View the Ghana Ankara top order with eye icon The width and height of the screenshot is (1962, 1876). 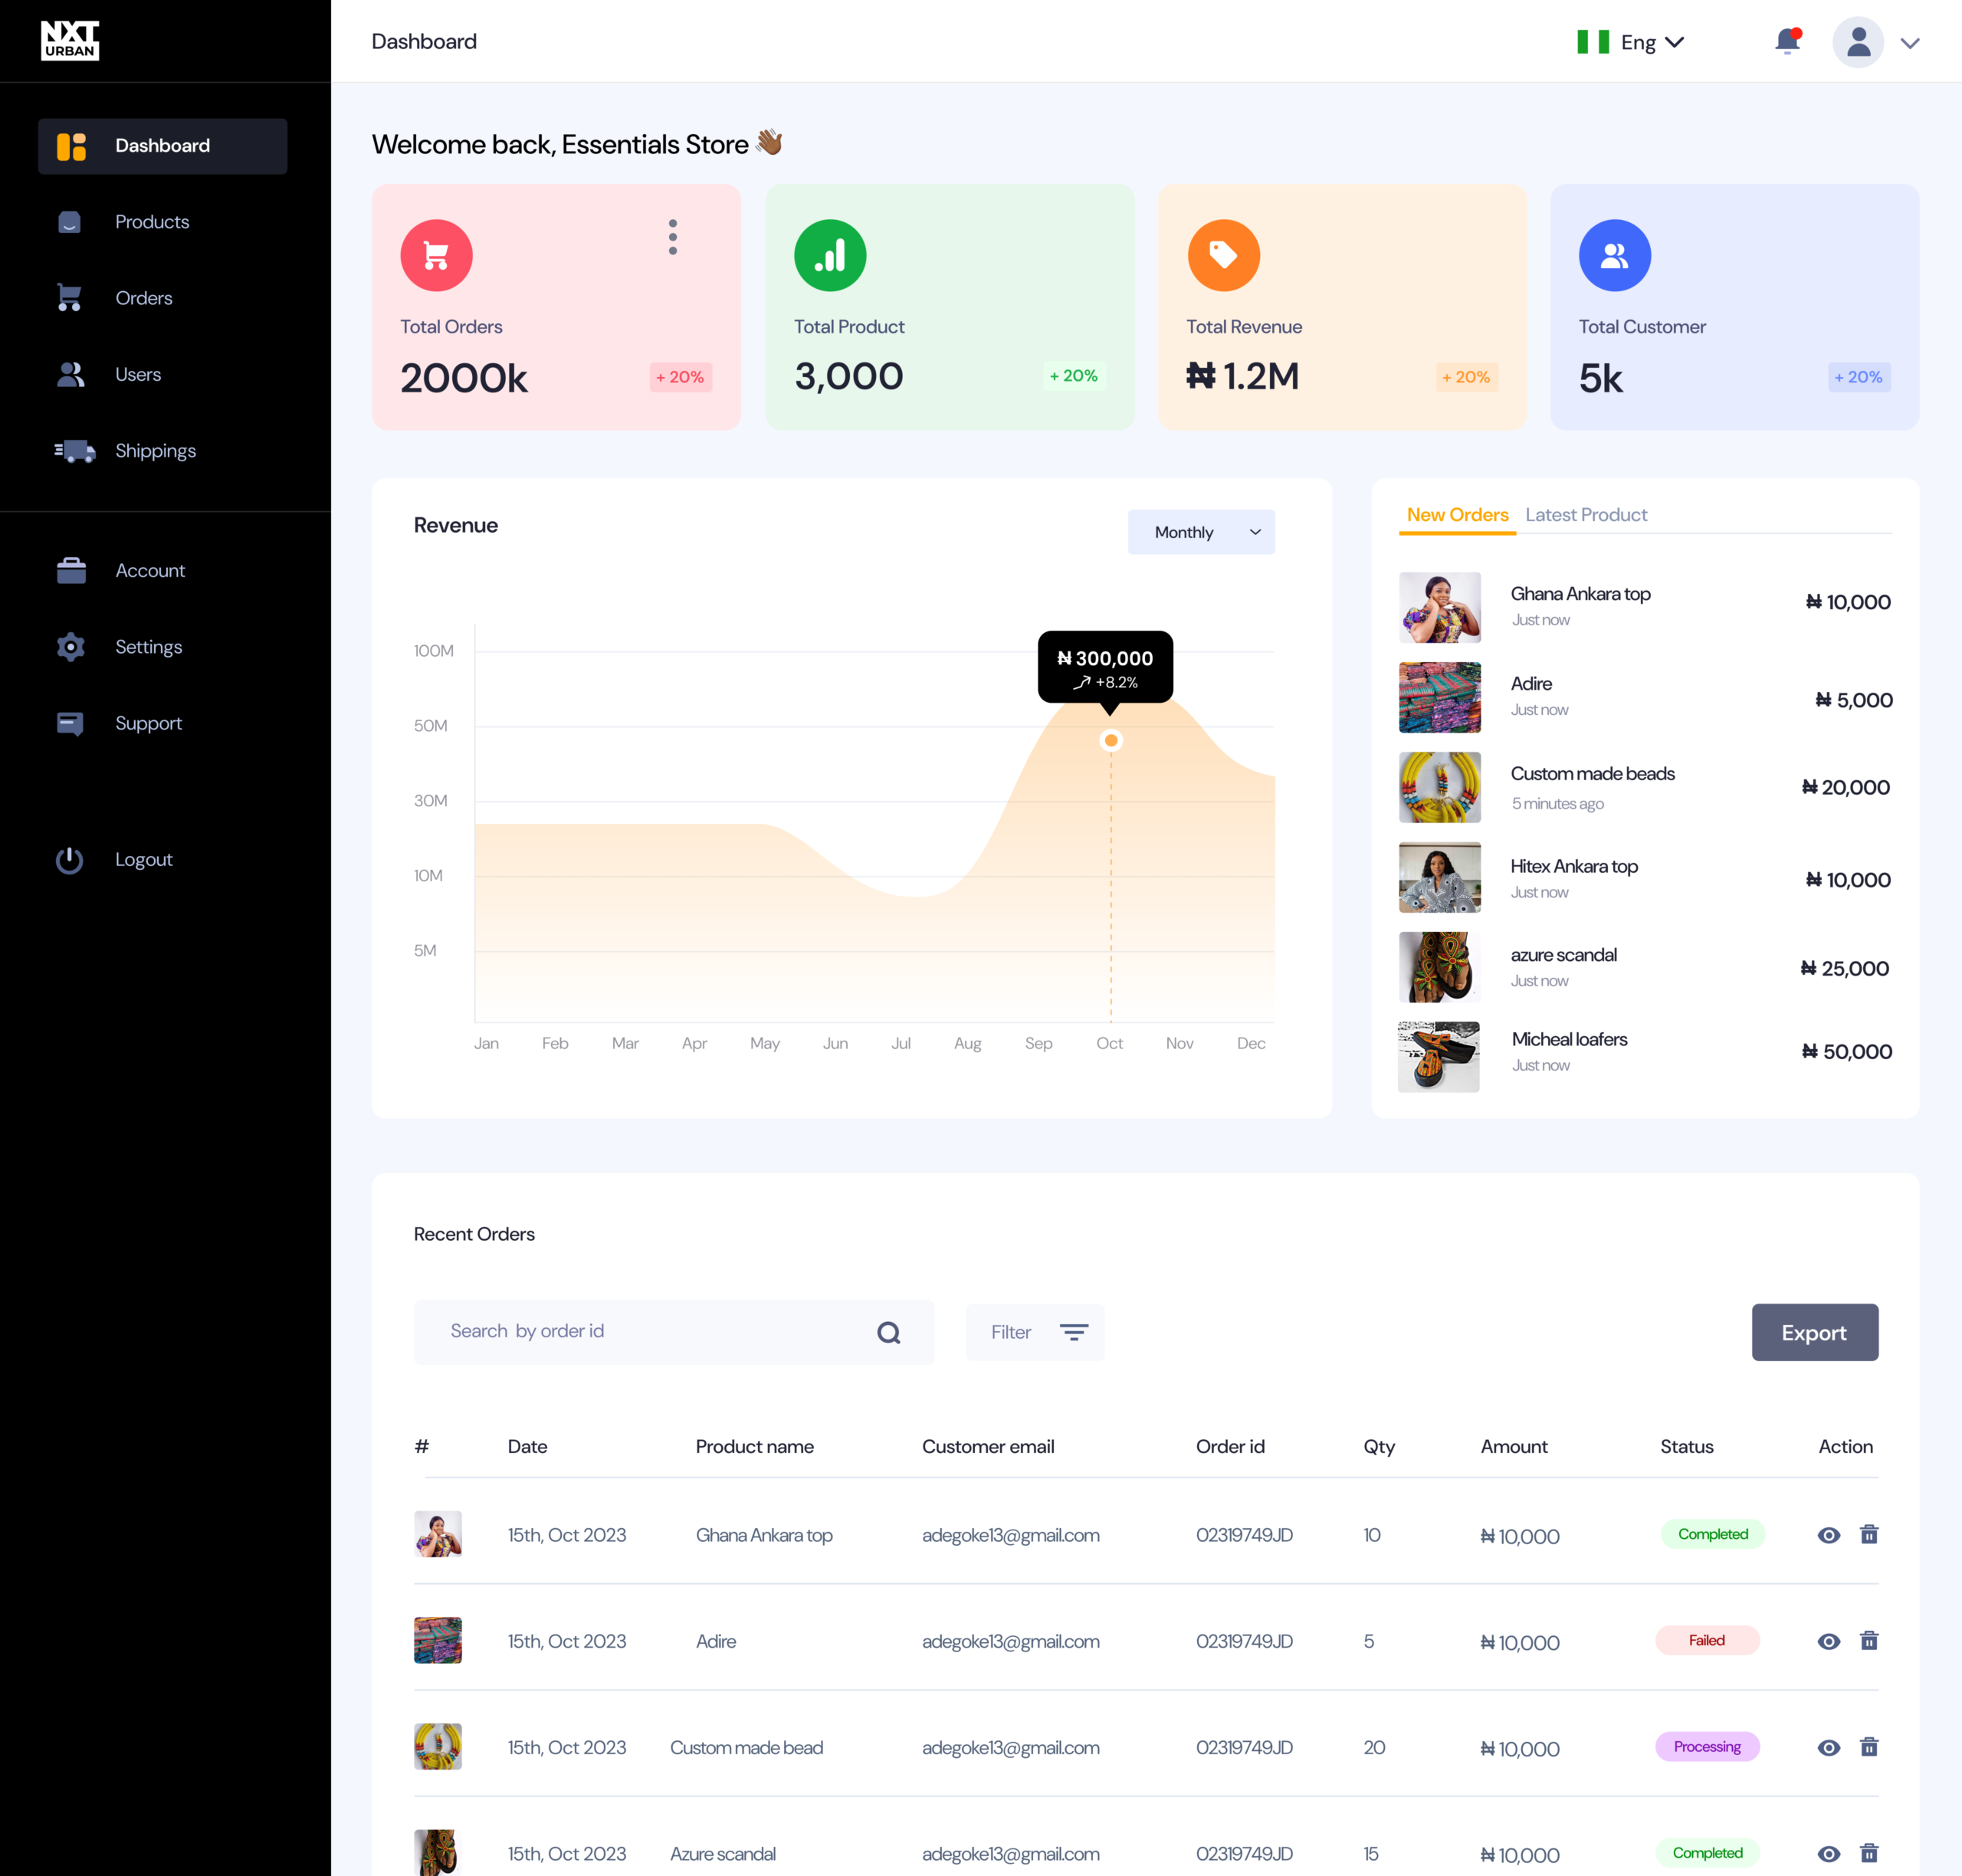point(1828,1535)
